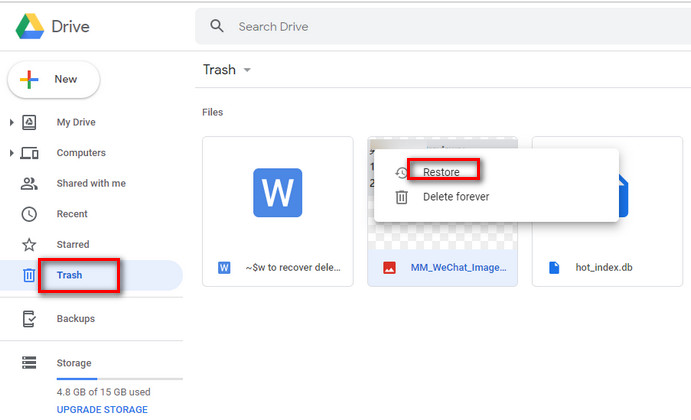Open the UPGRADE STORAGE link

click(x=102, y=409)
